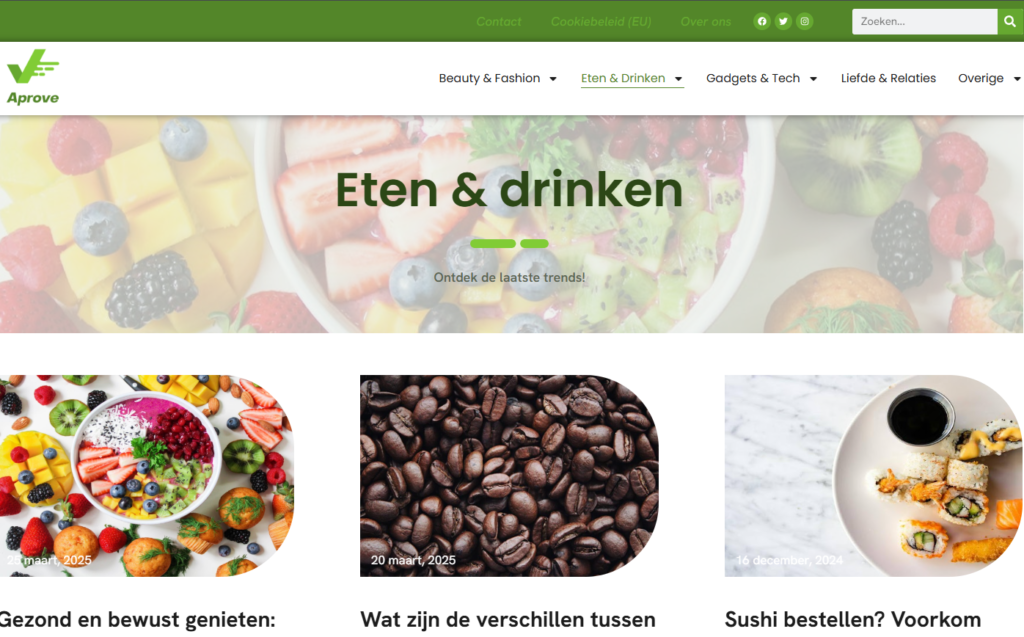Focus the Zoeken search field
Viewport: 1024px width, 637px height.
[x=925, y=22]
